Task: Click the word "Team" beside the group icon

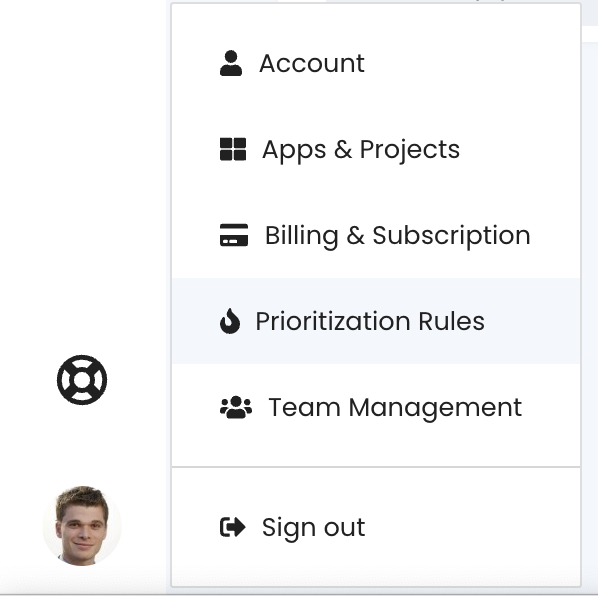Action: click(x=304, y=407)
